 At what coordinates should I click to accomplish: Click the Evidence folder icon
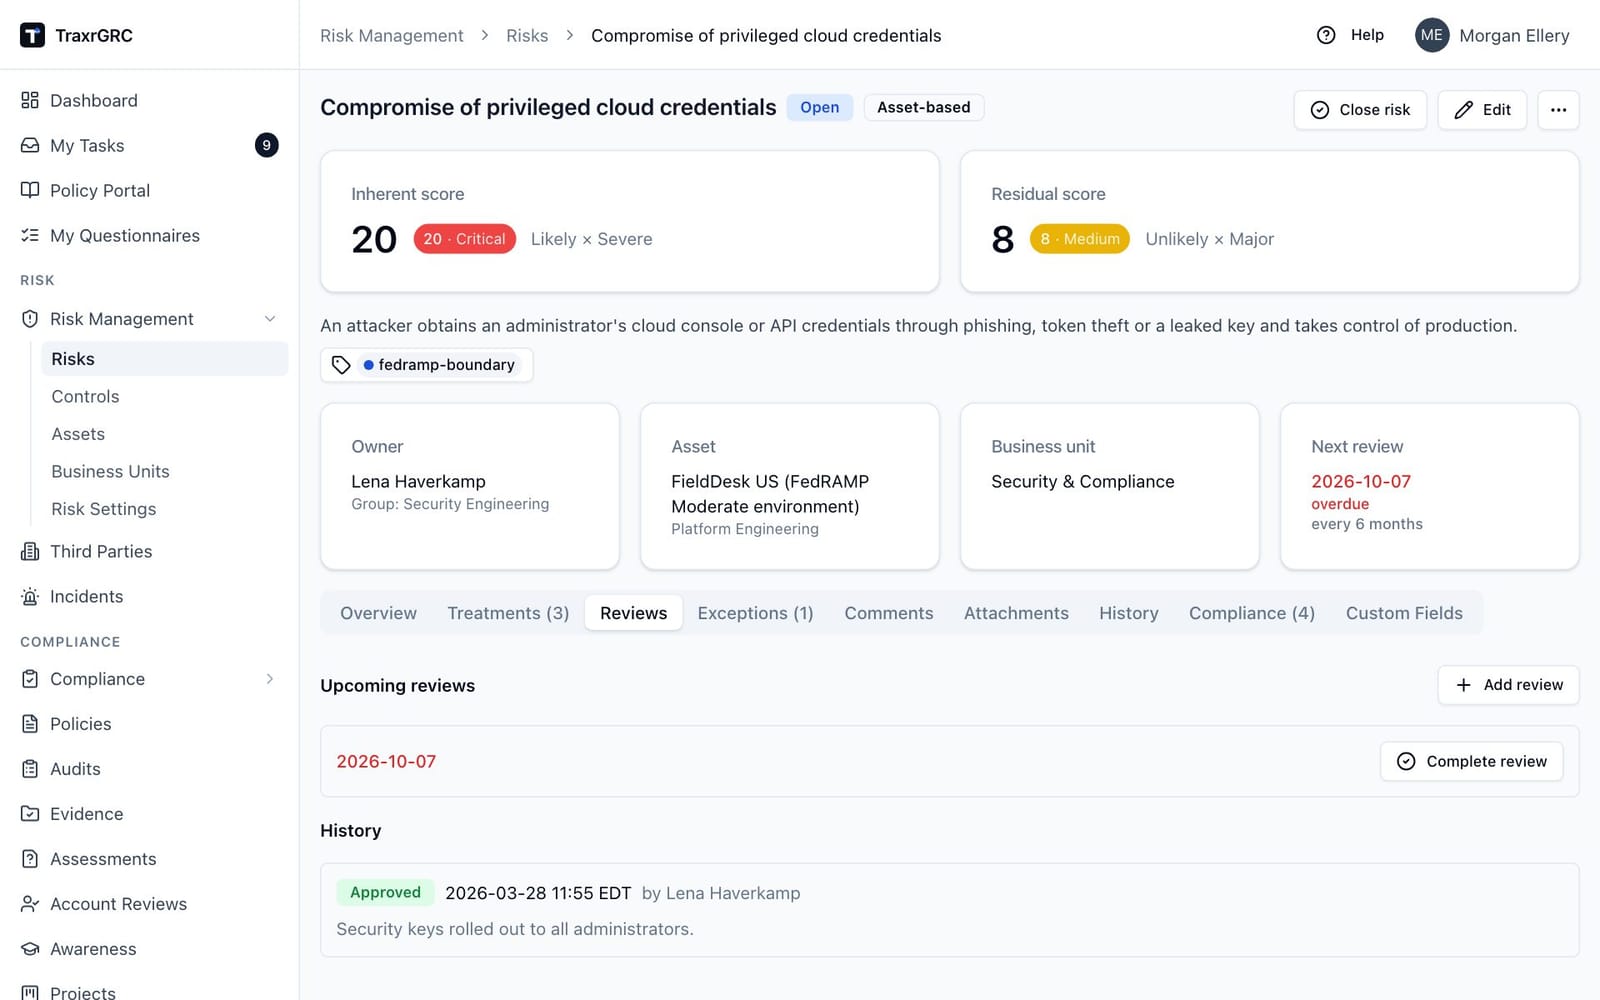pos(30,814)
